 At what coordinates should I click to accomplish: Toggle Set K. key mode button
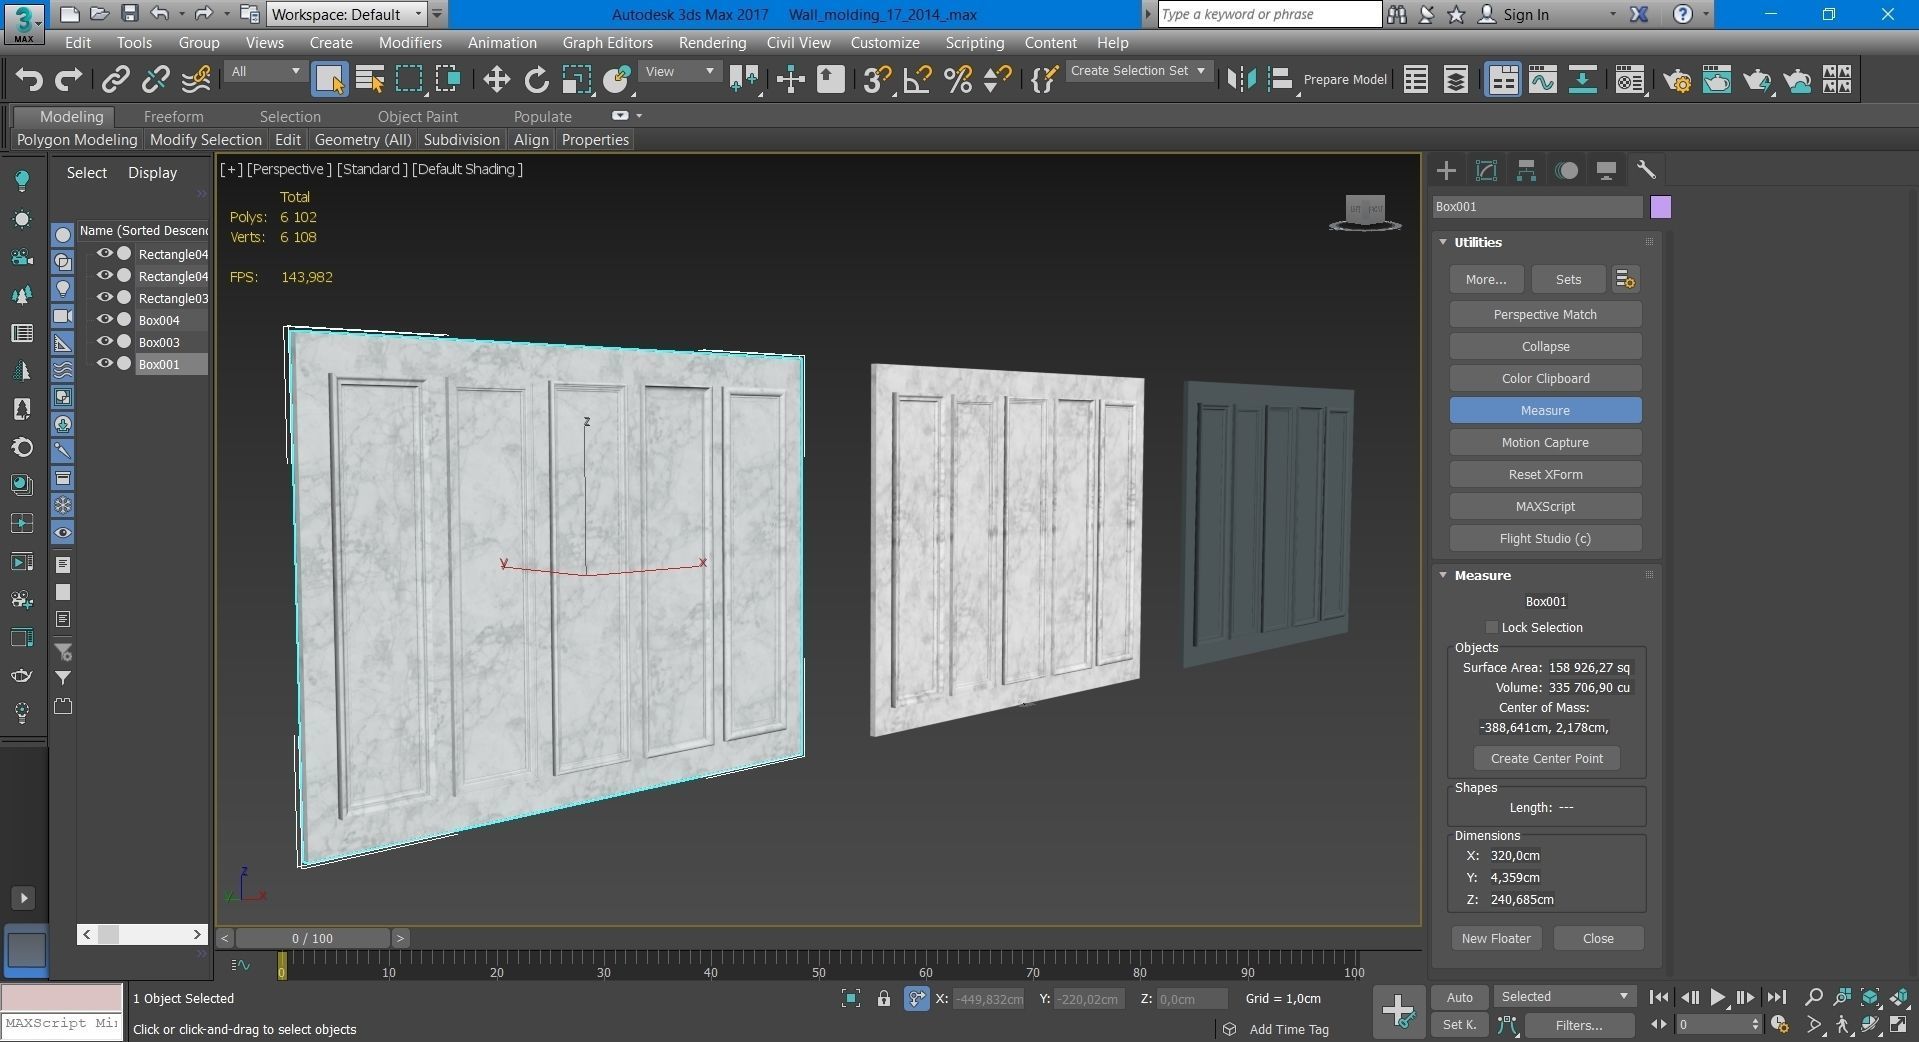tap(1459, 1025)
